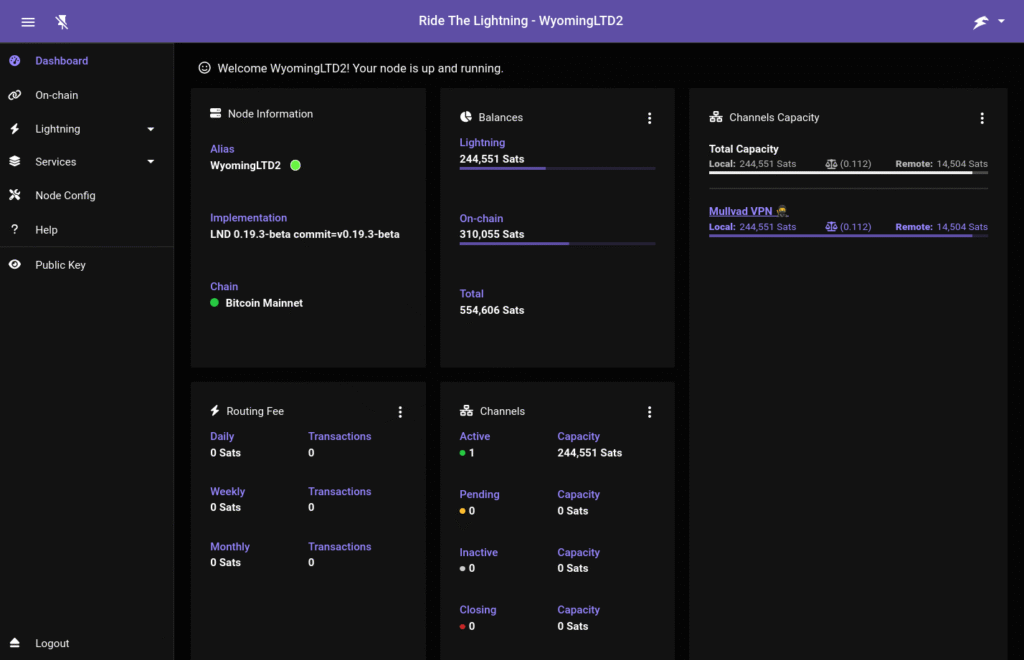
Task: Open the lightning bolt node menu
Action: [x=988, y=22]
